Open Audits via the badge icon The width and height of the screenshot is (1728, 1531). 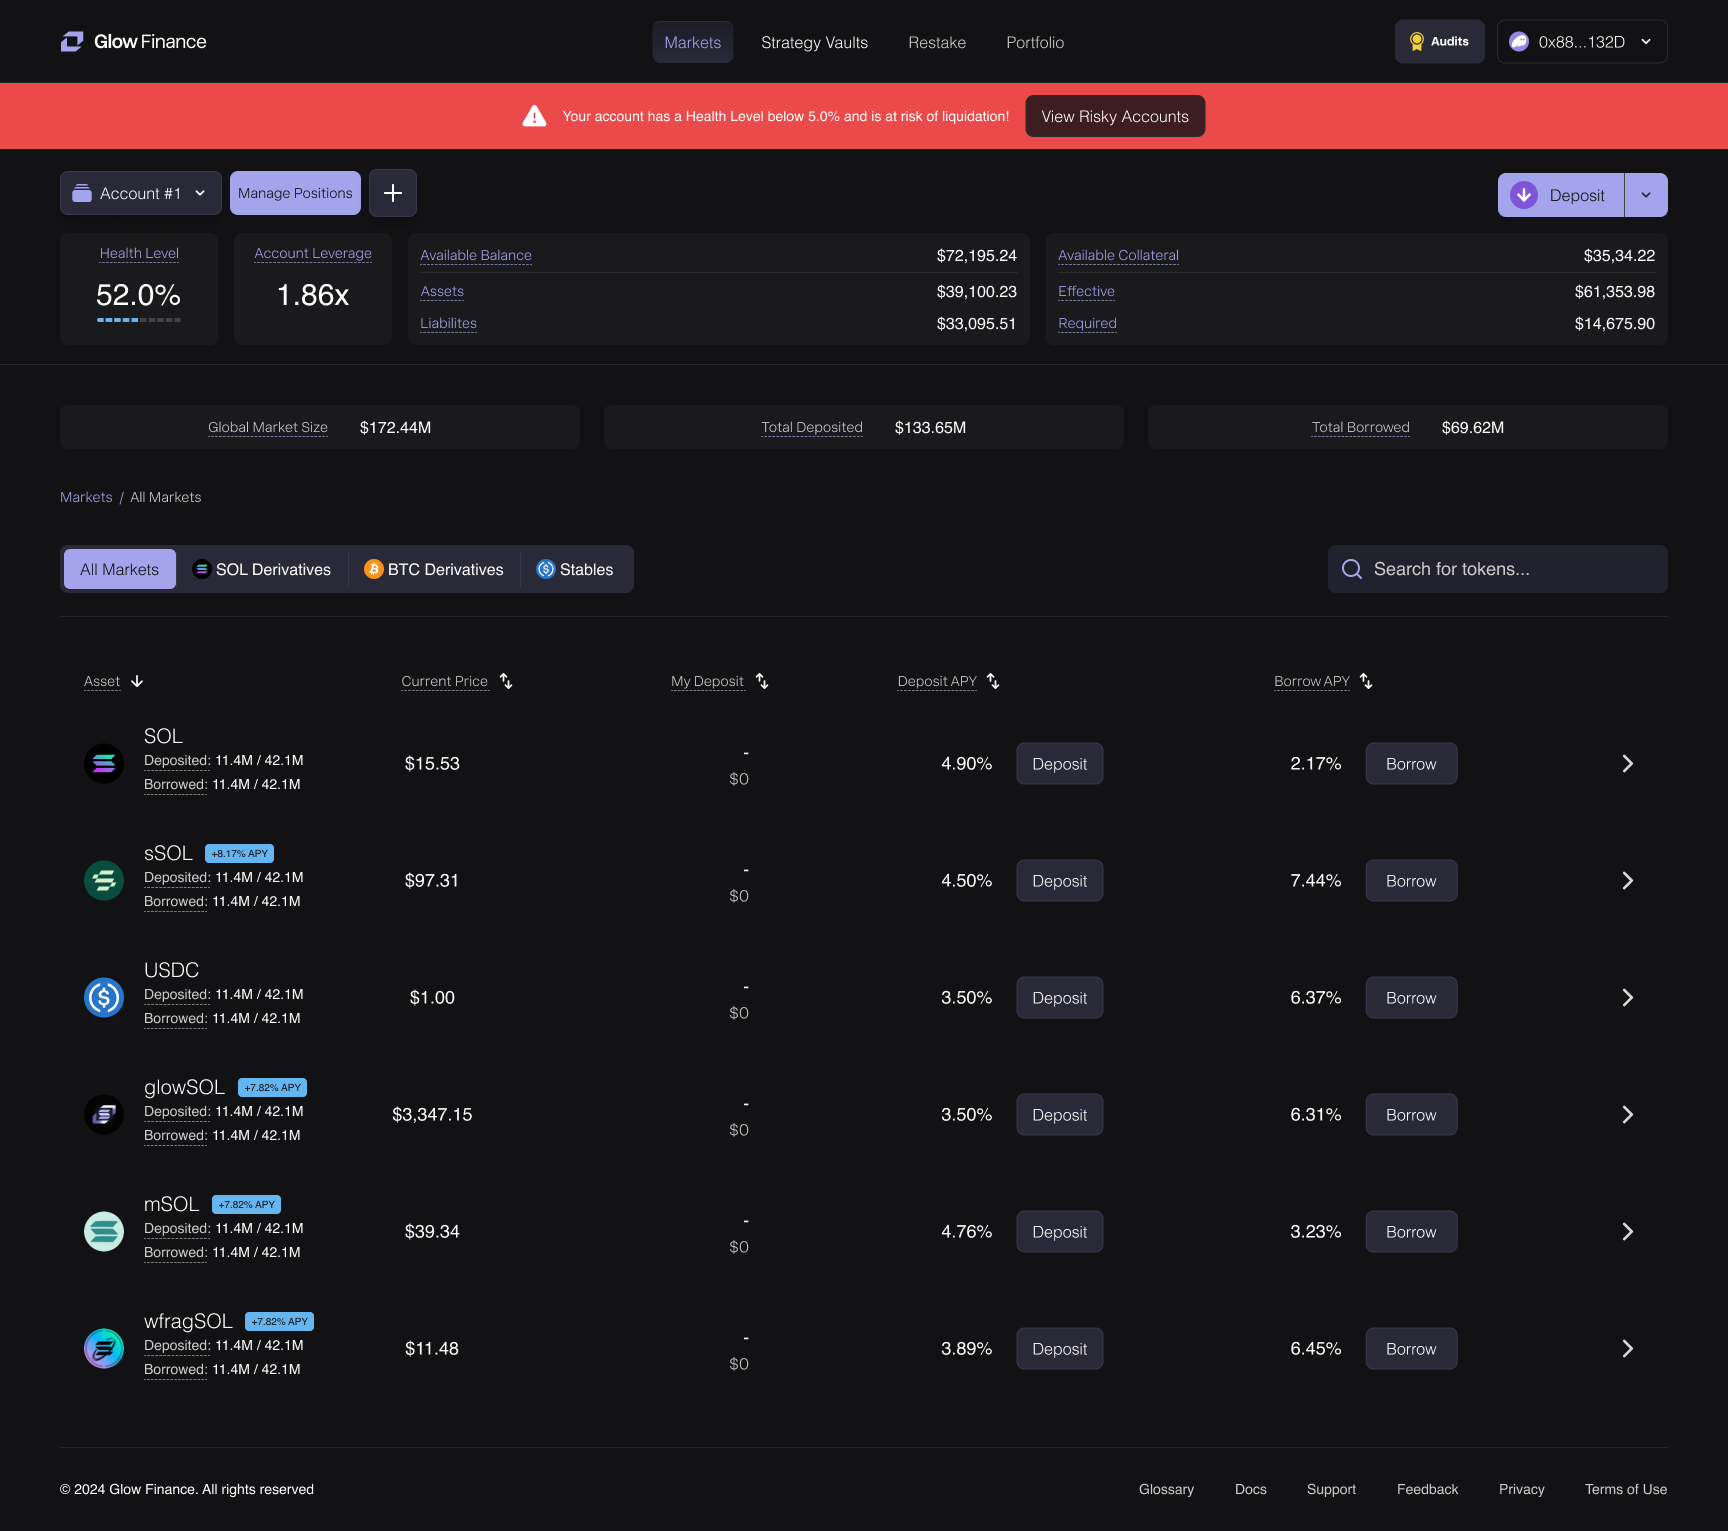point(1417,42)
